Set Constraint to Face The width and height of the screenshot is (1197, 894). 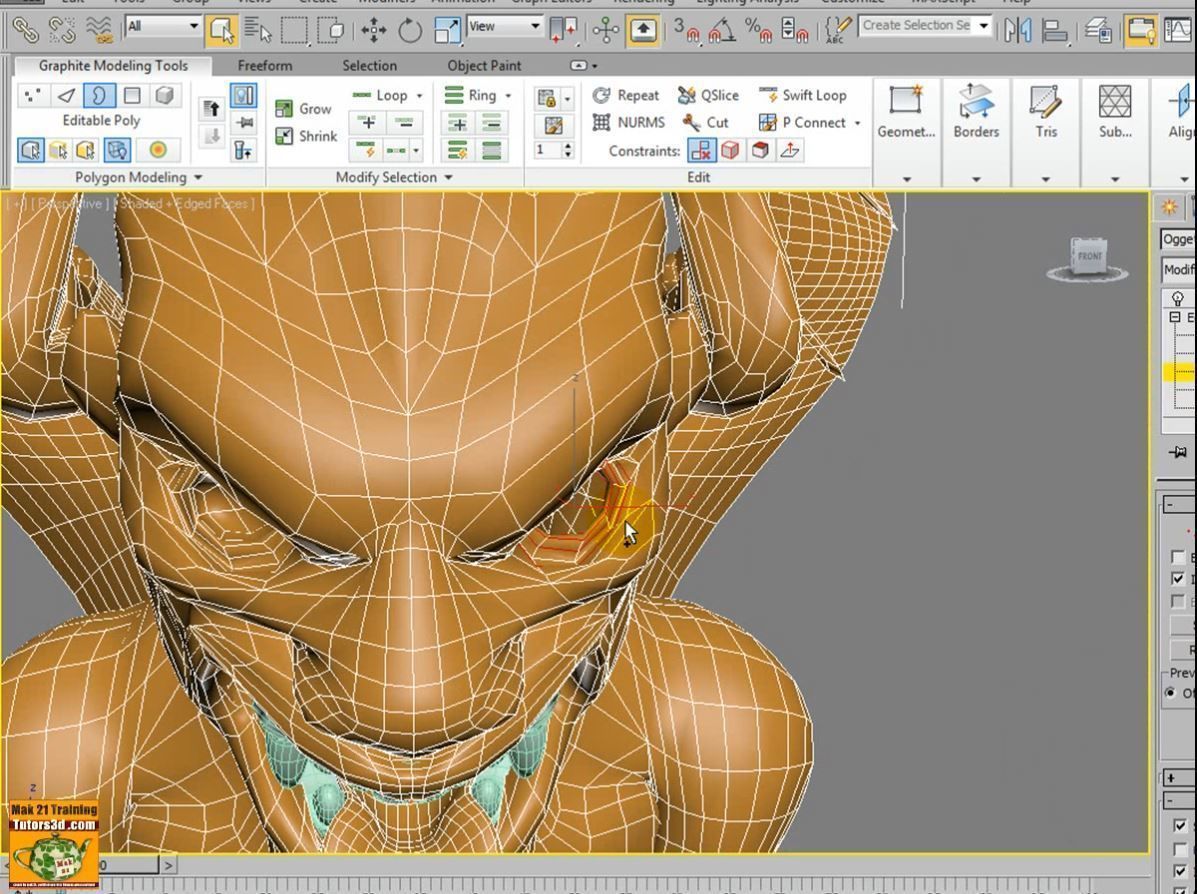click(x=760, y=150)
